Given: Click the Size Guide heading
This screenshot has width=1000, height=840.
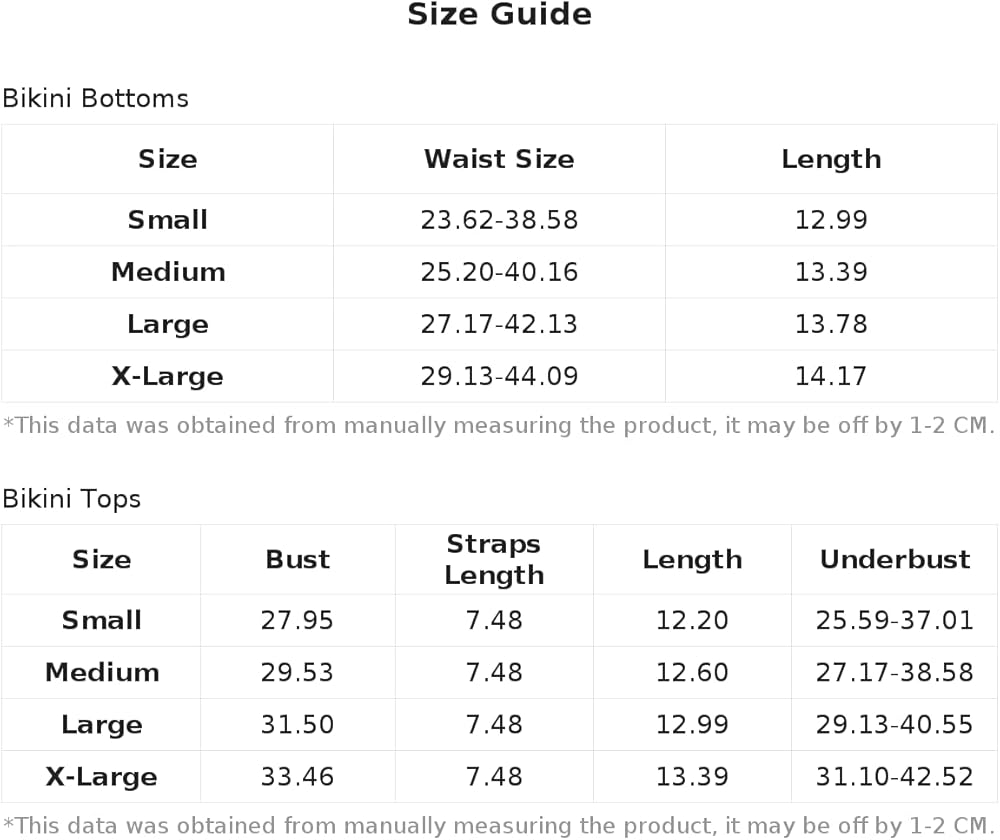Looking at the screenshot, I should (499, 14).
